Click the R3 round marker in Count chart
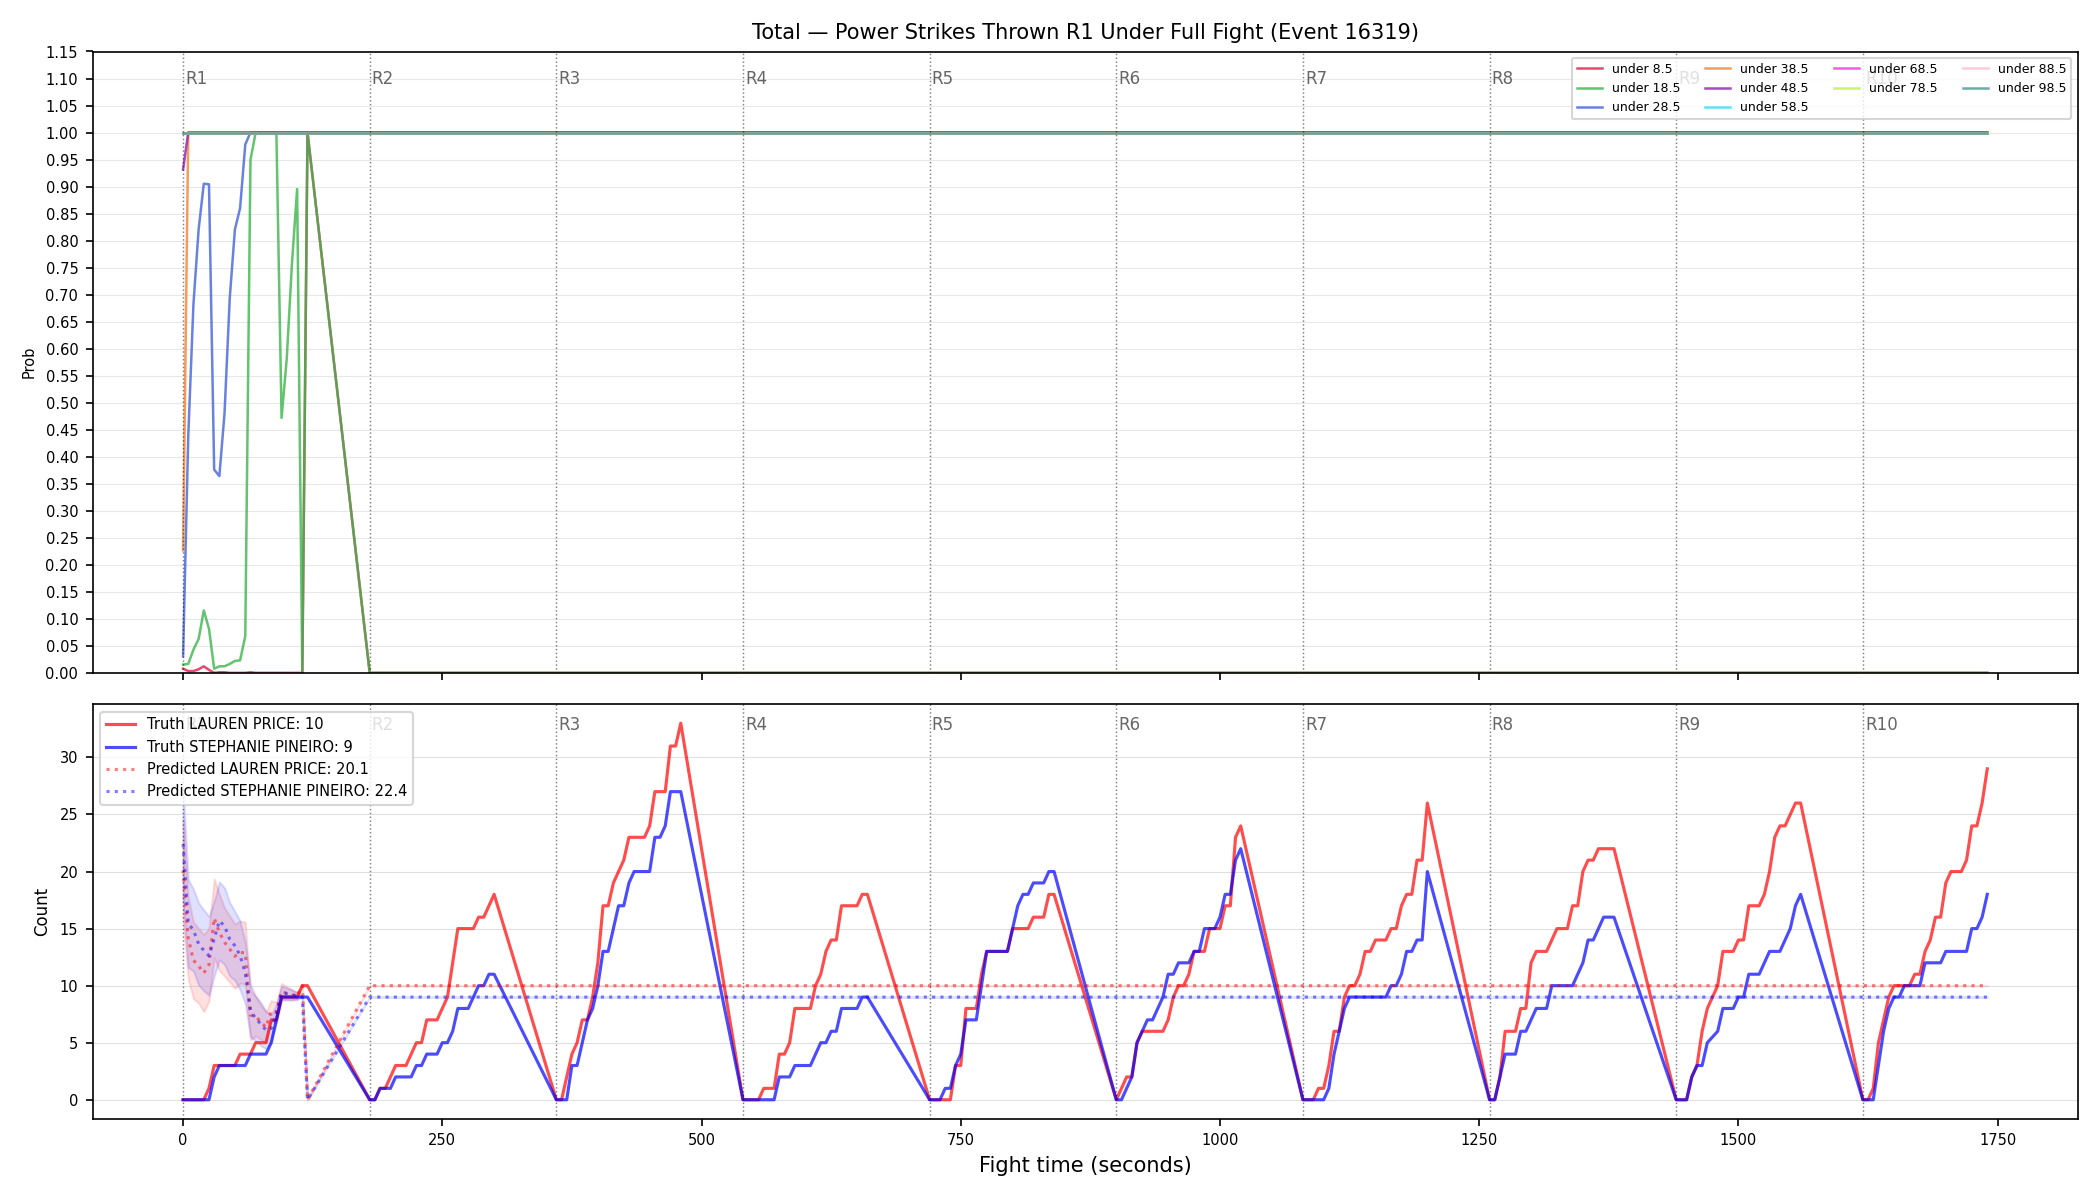Image resolution: width=2100 pixels, height=1200 pixels. [569, 724]
